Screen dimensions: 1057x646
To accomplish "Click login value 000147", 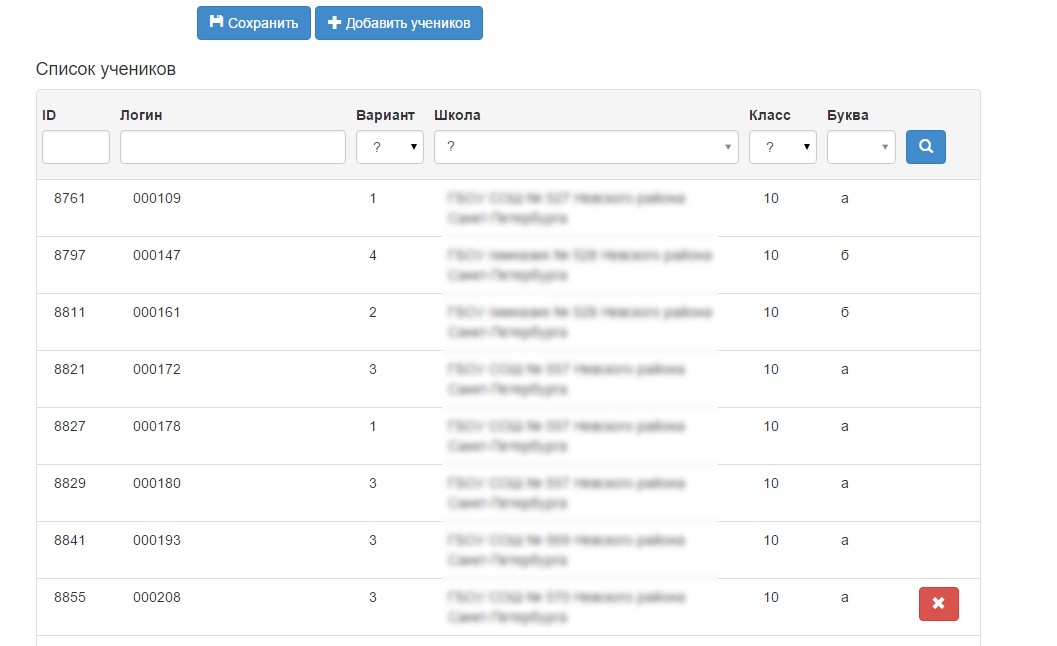I will point(156,256).
